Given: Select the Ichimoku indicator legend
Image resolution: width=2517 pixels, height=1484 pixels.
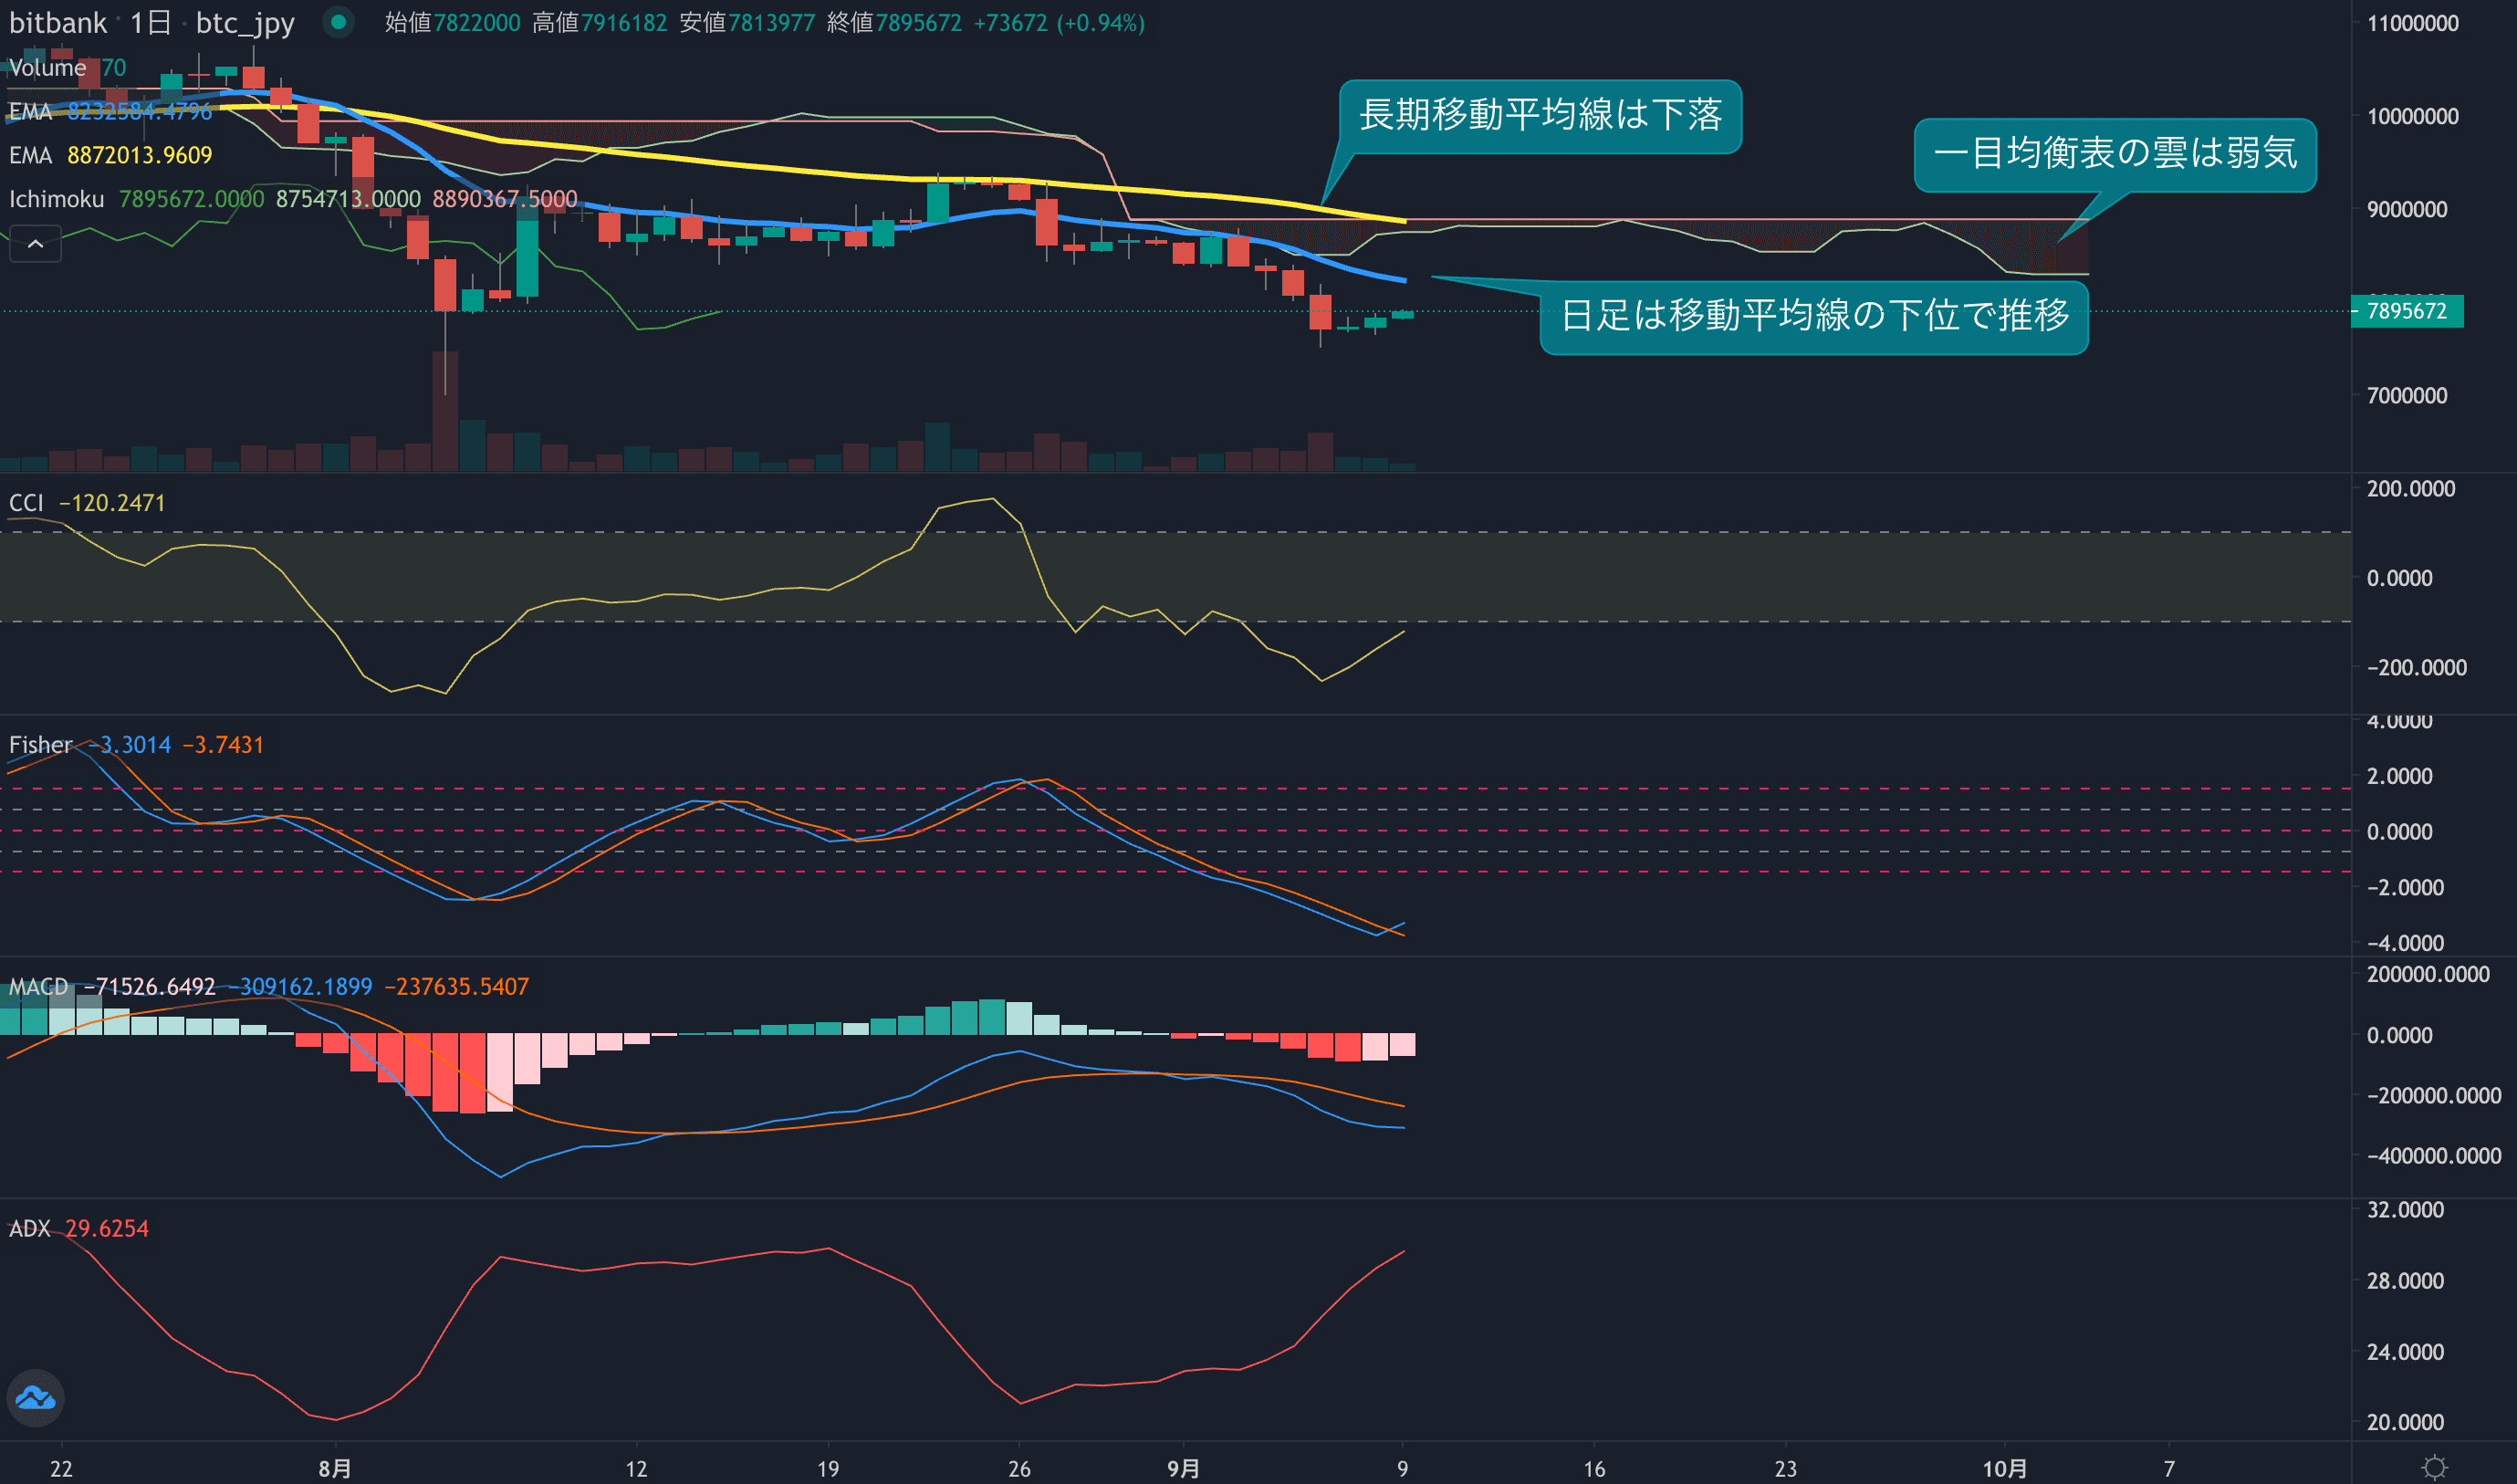Looking at the screenshot, I should click(56, 199).
